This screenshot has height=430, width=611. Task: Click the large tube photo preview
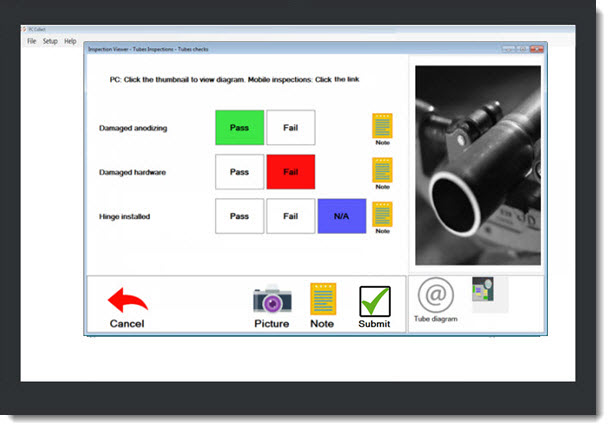pos(476,165)
